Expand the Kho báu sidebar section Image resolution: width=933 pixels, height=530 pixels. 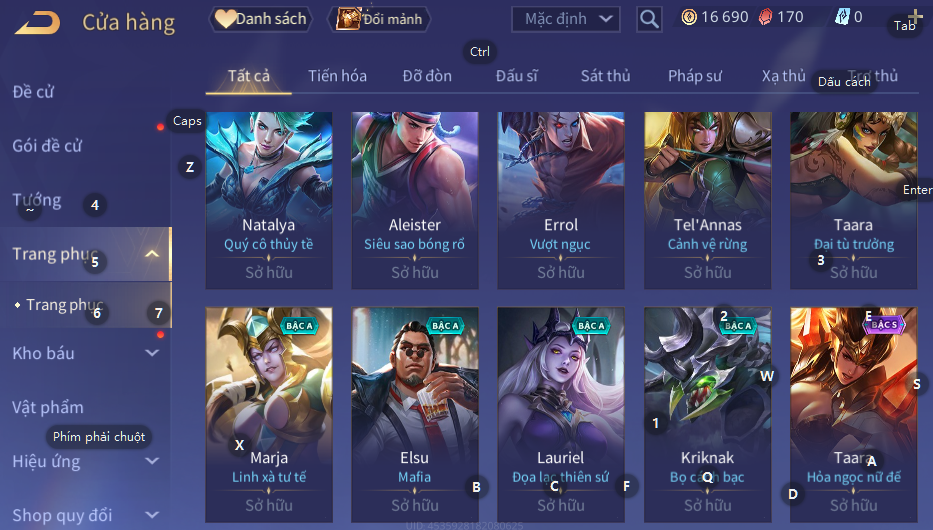(152, 353)
